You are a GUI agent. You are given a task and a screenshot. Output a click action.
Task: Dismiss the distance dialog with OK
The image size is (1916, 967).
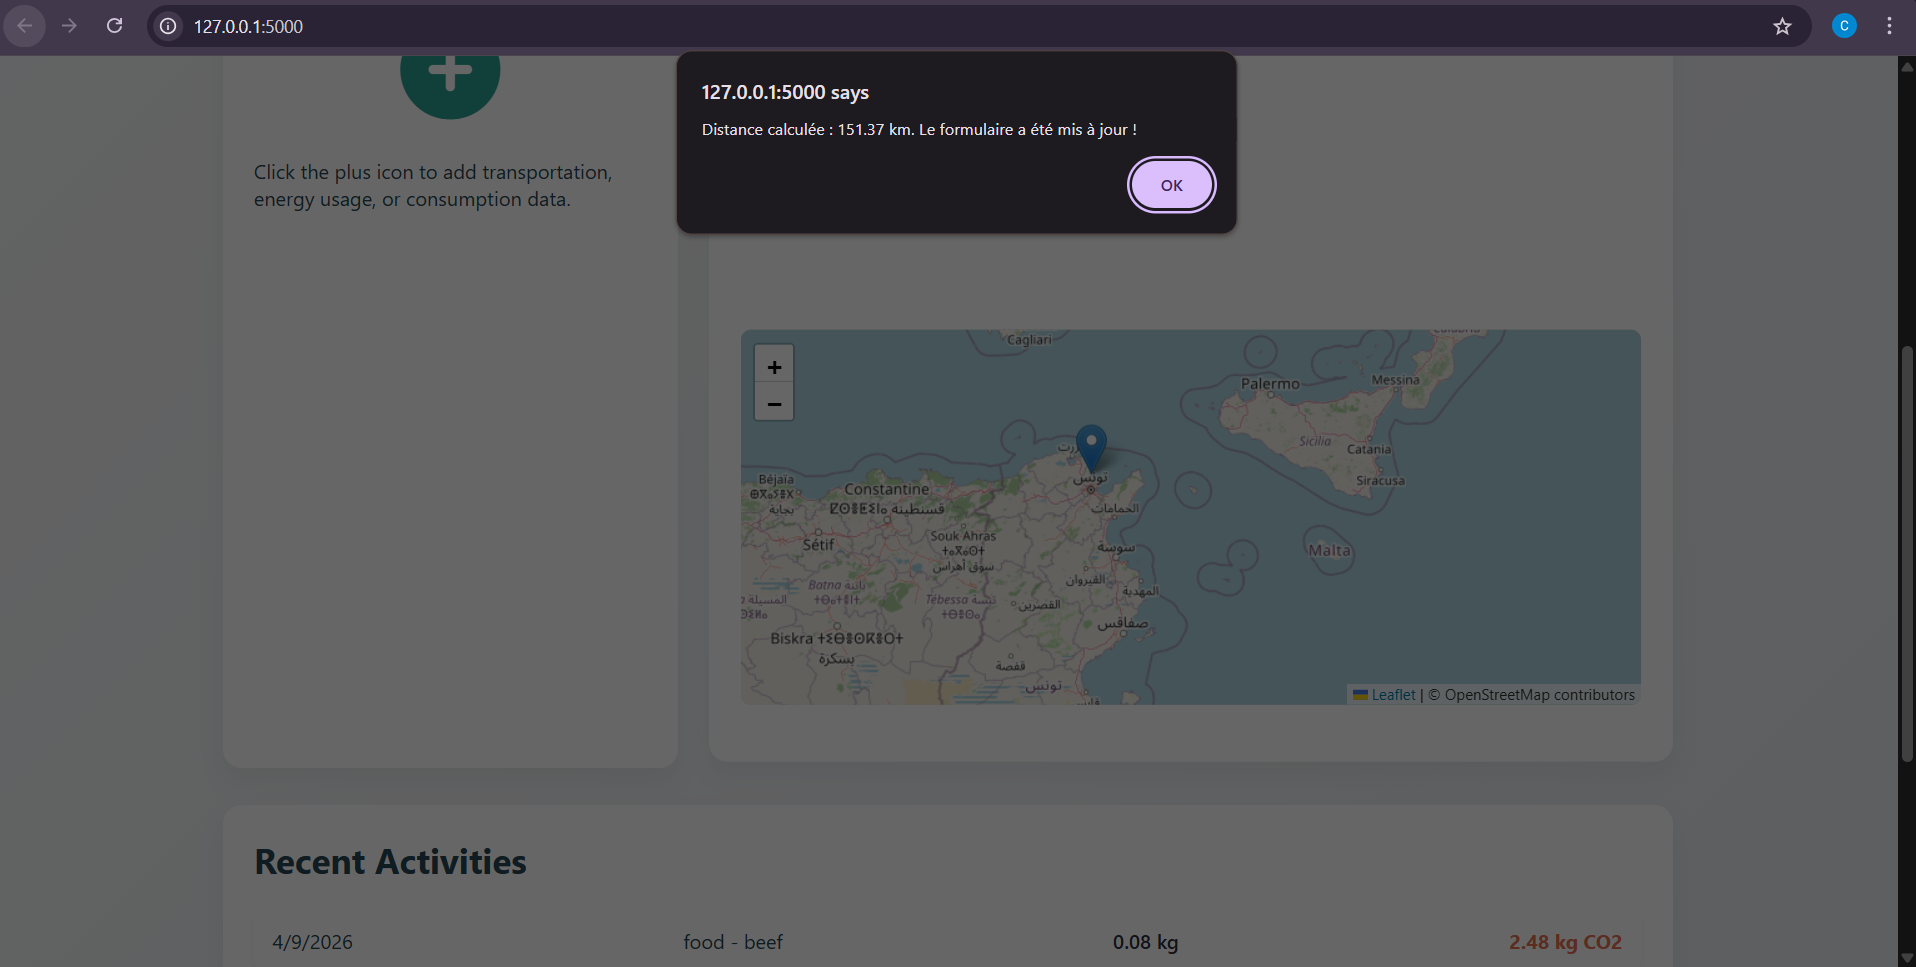coord(1170,184)
